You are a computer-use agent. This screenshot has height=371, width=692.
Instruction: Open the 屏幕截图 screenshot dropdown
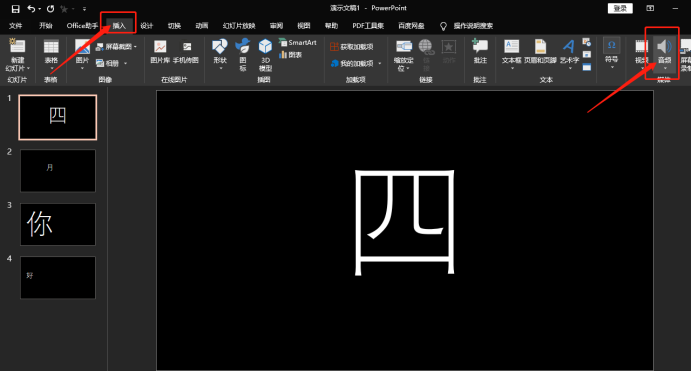[x=135, y=47]
